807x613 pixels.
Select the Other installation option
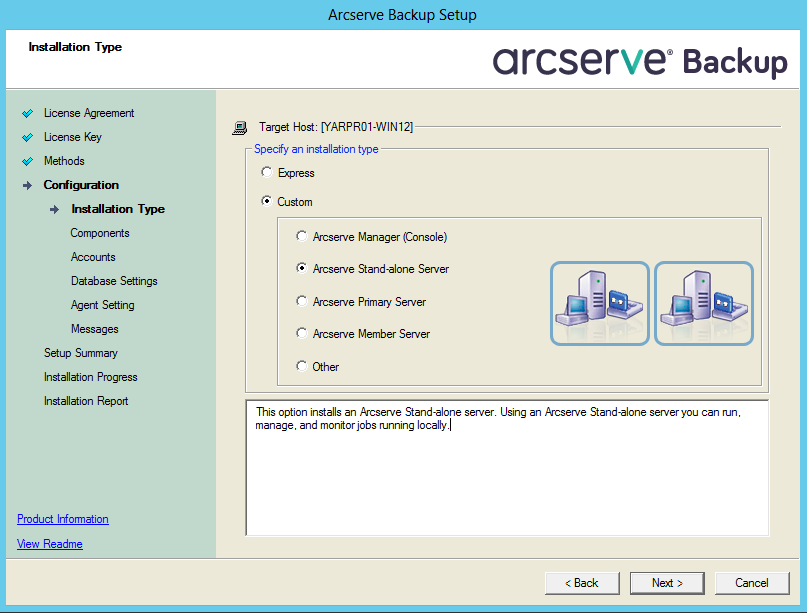tap(301, 366)
